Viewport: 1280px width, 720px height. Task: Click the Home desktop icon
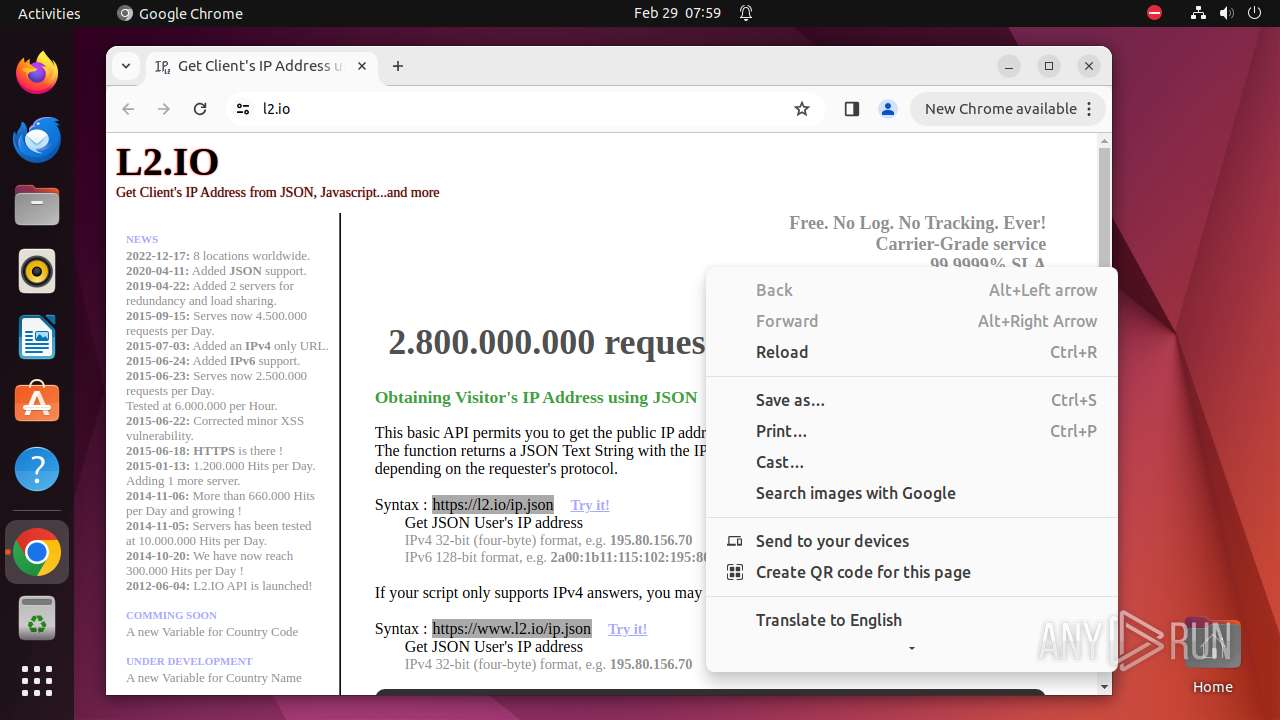pyautogui.click(x=1212, y=655)
